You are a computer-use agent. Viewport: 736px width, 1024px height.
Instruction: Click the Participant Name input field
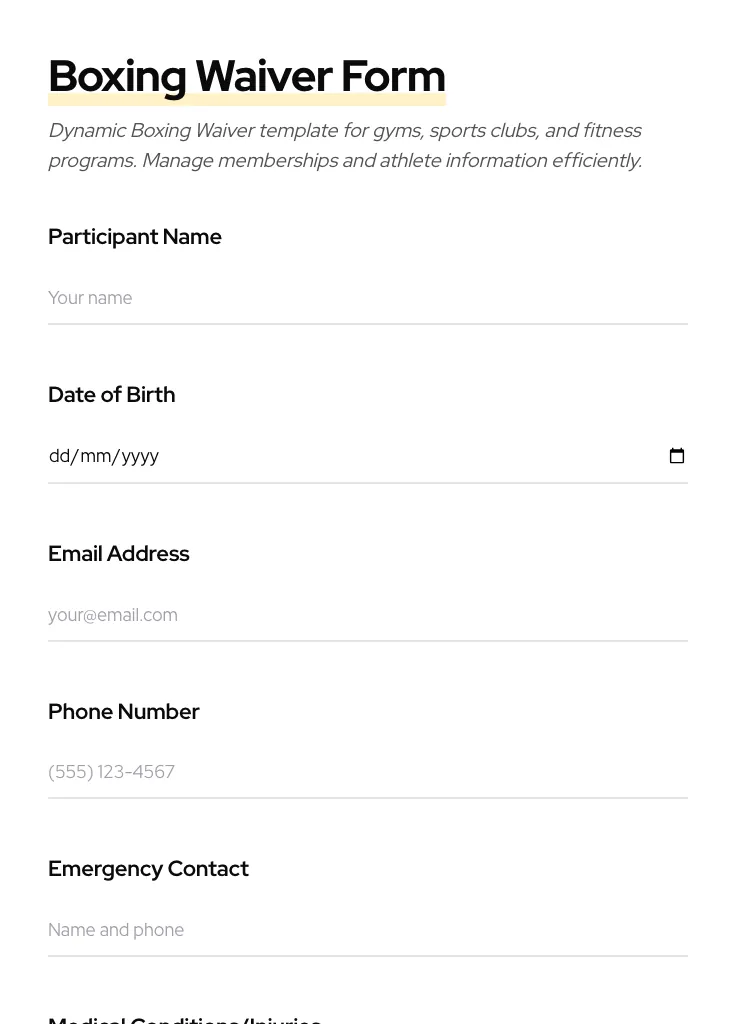point(367,298)
